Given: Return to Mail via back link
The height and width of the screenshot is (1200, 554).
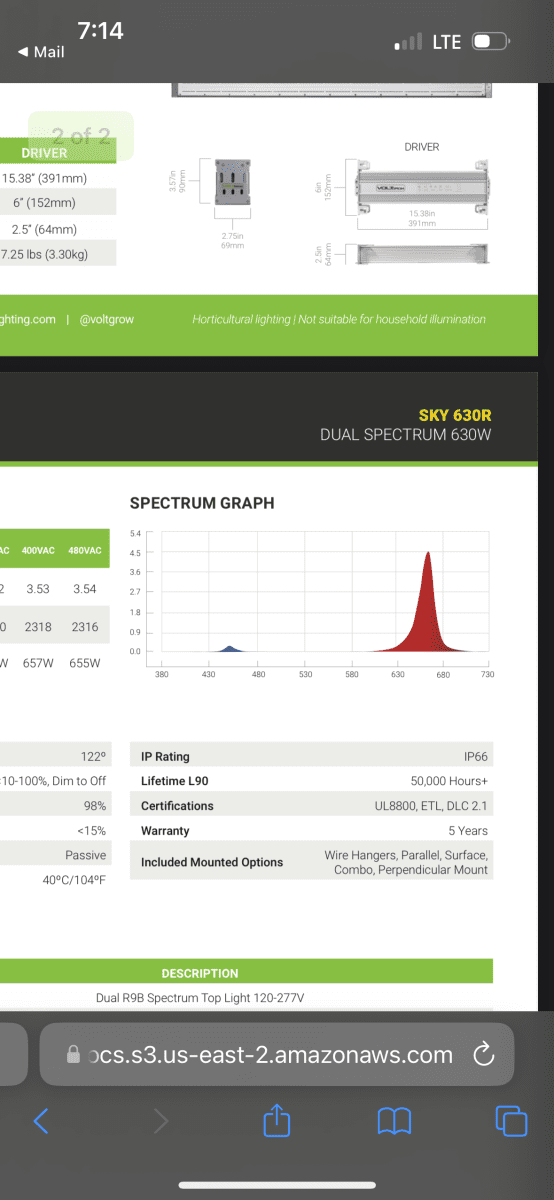Looking at the screenshot, I should coord(41,52).
